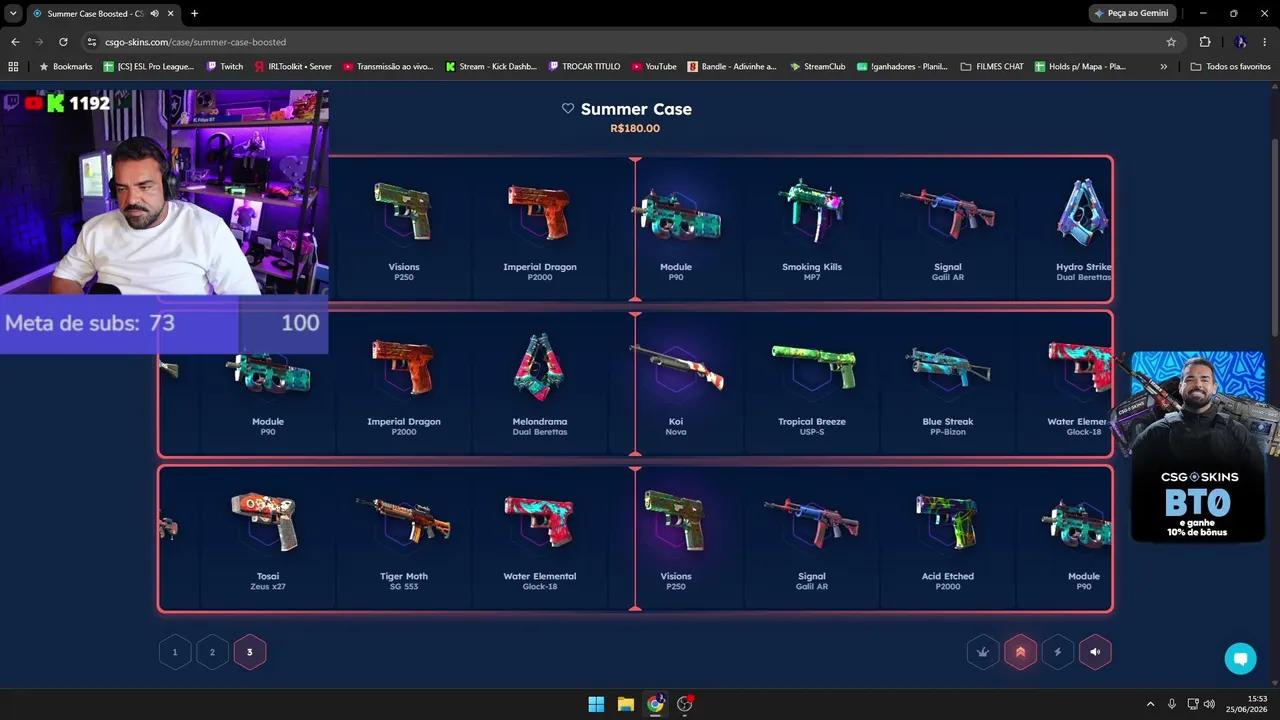The height and width of the screenshot is (720, 1280).
Task: Click the Blue Streak PP-Bizon skin
Action: tap(948, 383)
